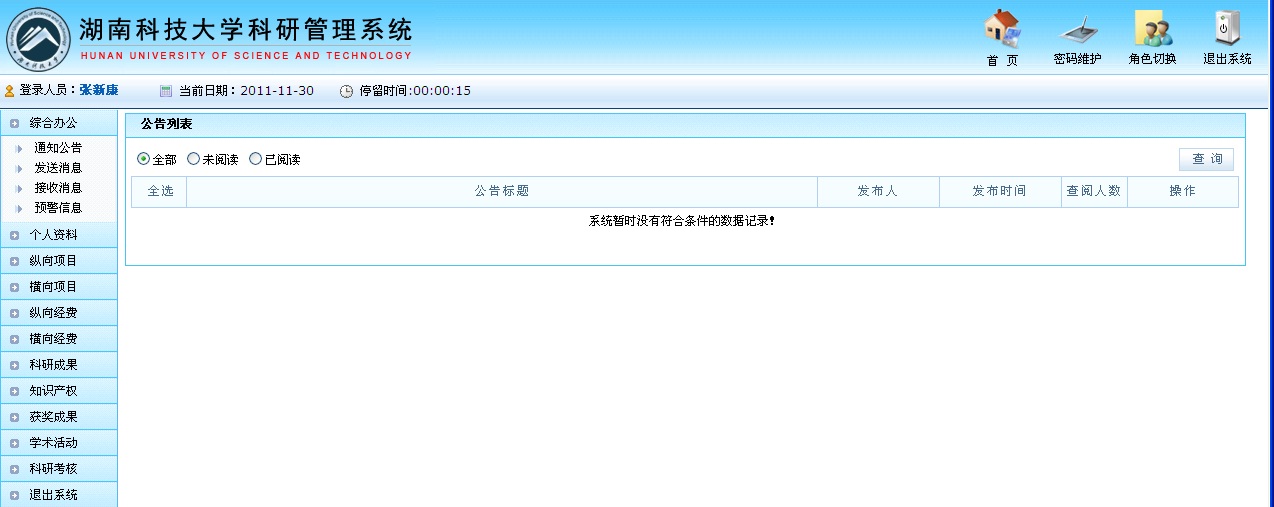Expand the 科研成果 sidebar section
The image size is (1274, 507).
point(53,365)
